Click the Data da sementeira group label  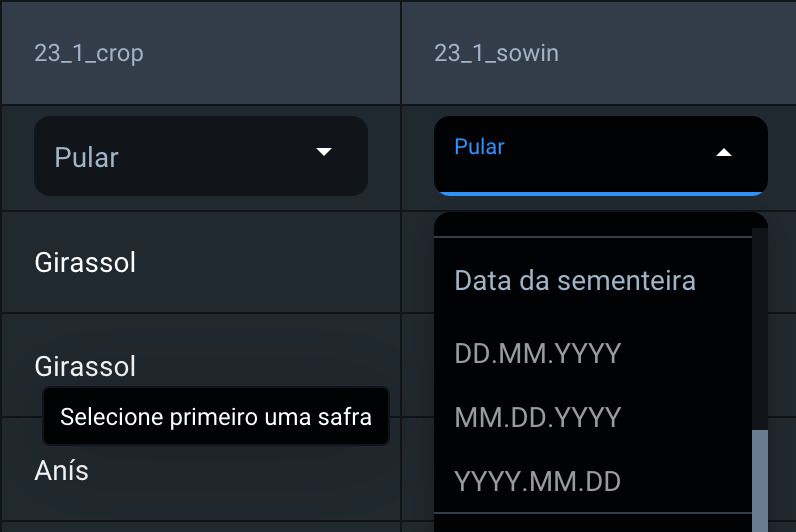click(x=575, y=281)
